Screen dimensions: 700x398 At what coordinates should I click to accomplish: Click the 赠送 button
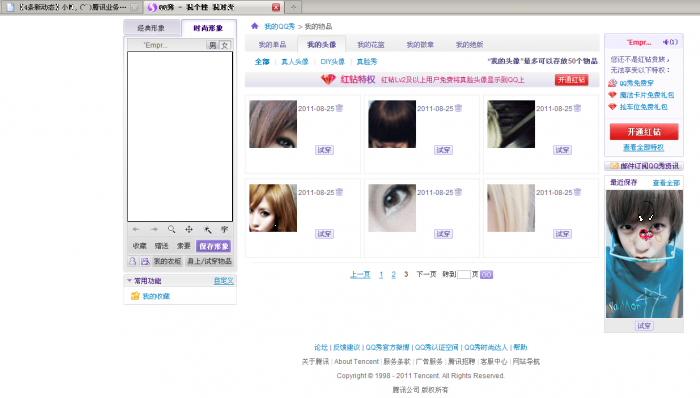[162, 246]
